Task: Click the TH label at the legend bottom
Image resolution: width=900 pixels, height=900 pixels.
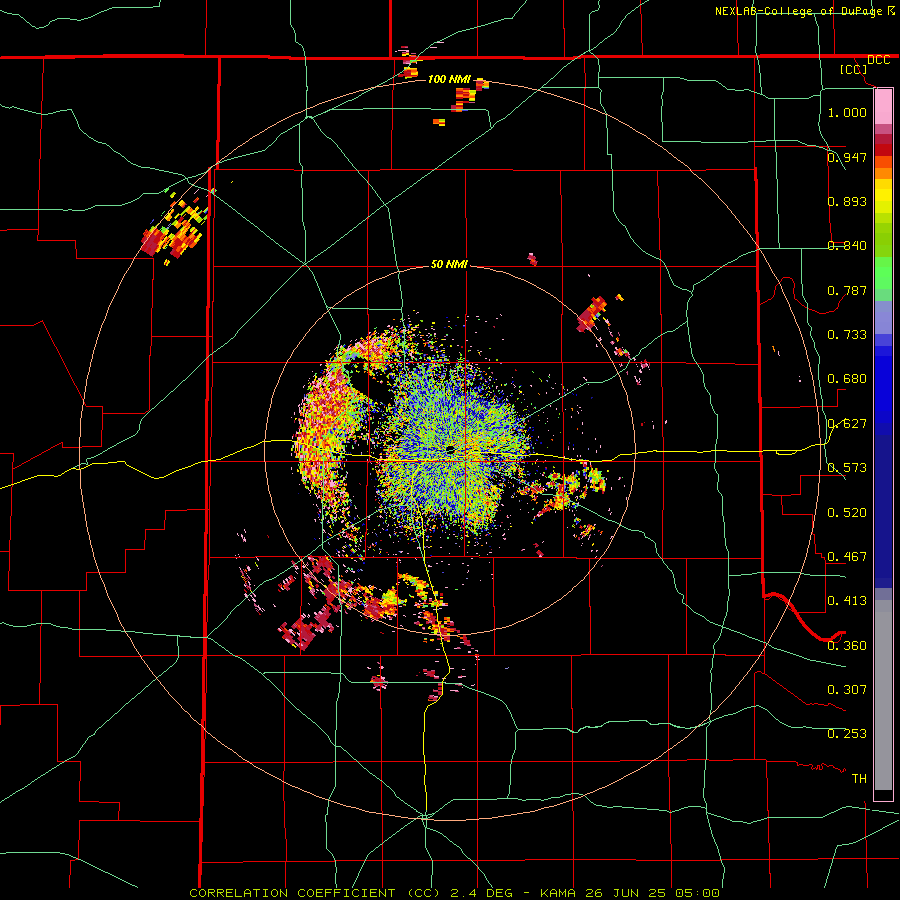Action: [859, 779]
